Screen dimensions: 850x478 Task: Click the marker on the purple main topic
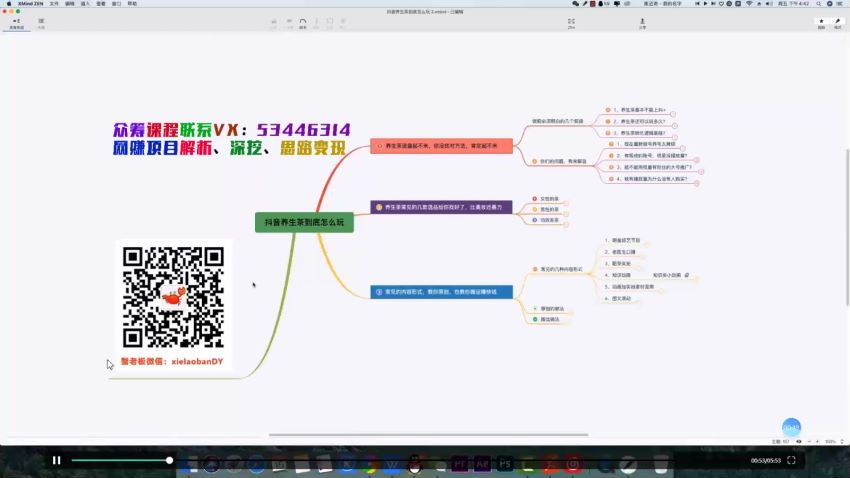click(x=379, y=207)
